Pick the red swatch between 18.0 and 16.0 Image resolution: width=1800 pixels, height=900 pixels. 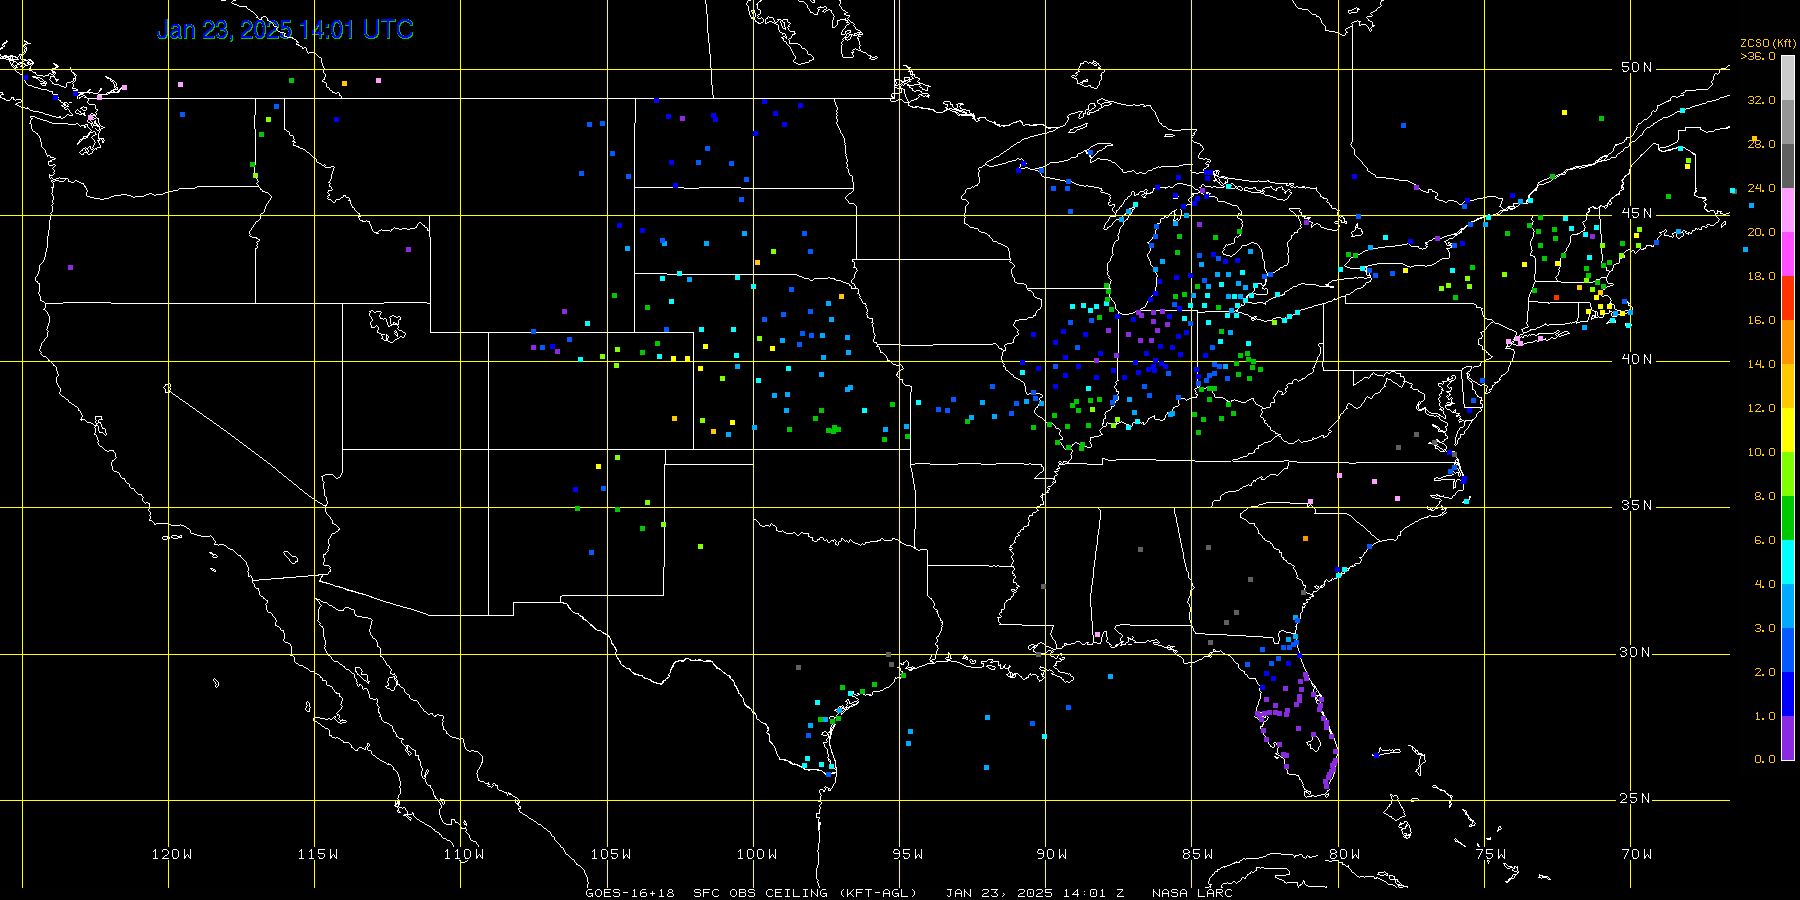click(1788, 298)
